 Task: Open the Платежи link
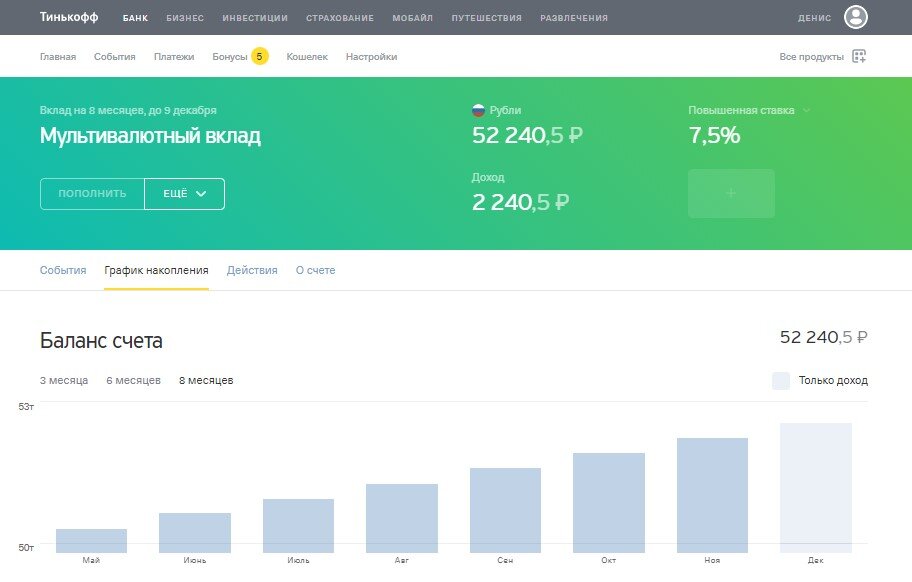click(x=174, y=57)
